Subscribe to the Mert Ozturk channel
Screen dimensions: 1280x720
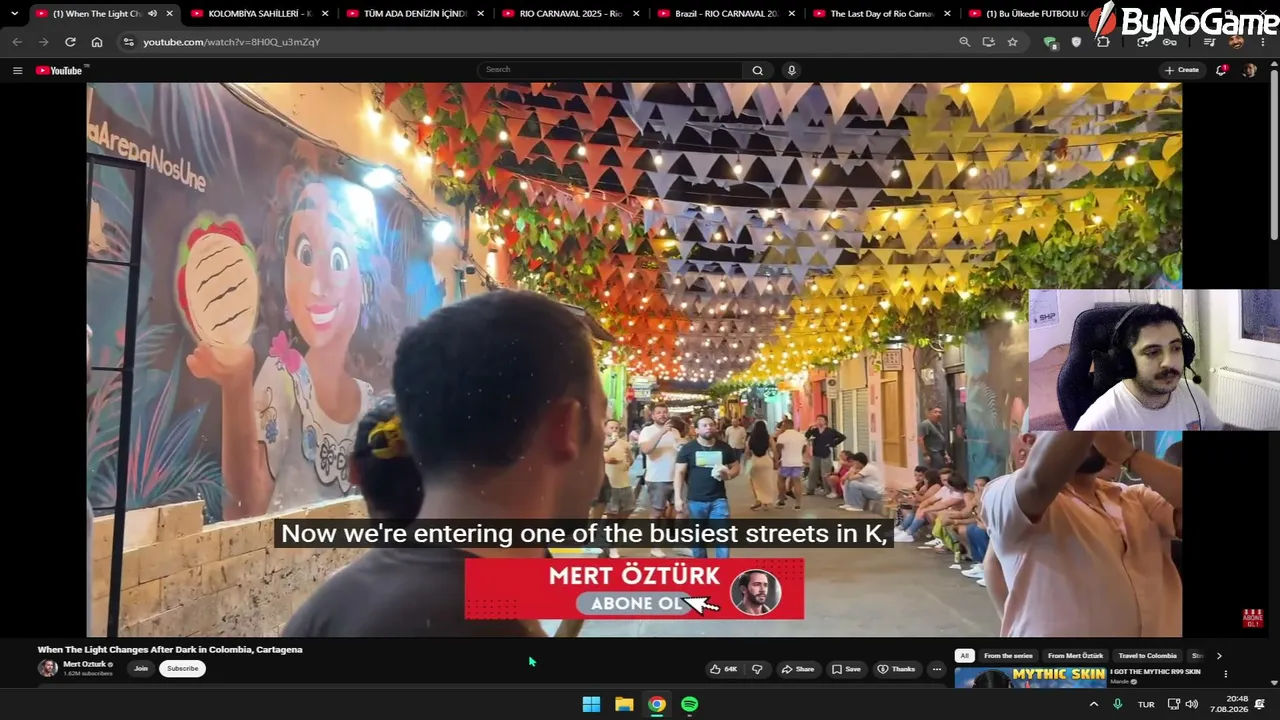(x=183, y=668)
